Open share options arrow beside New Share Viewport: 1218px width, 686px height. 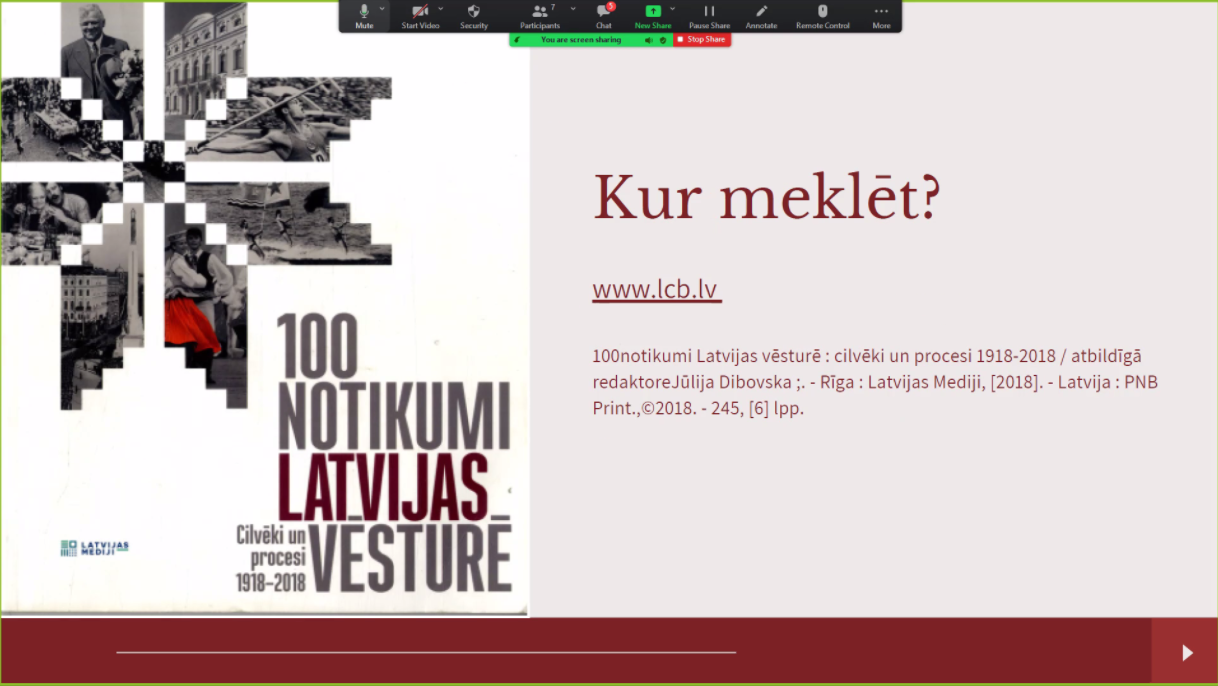tap(672, 8)
